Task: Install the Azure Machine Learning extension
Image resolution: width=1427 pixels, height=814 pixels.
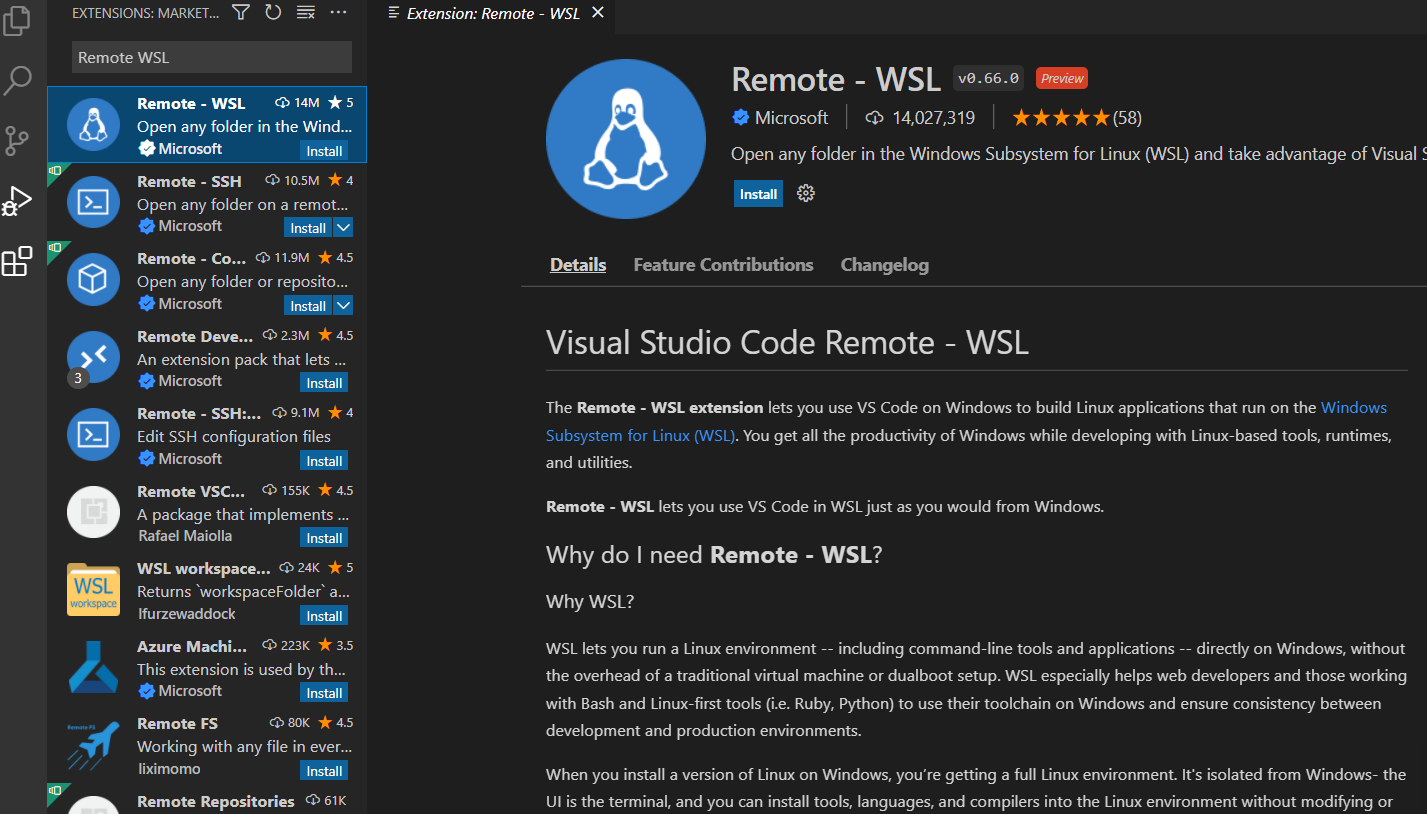Action: coord(324,693)
